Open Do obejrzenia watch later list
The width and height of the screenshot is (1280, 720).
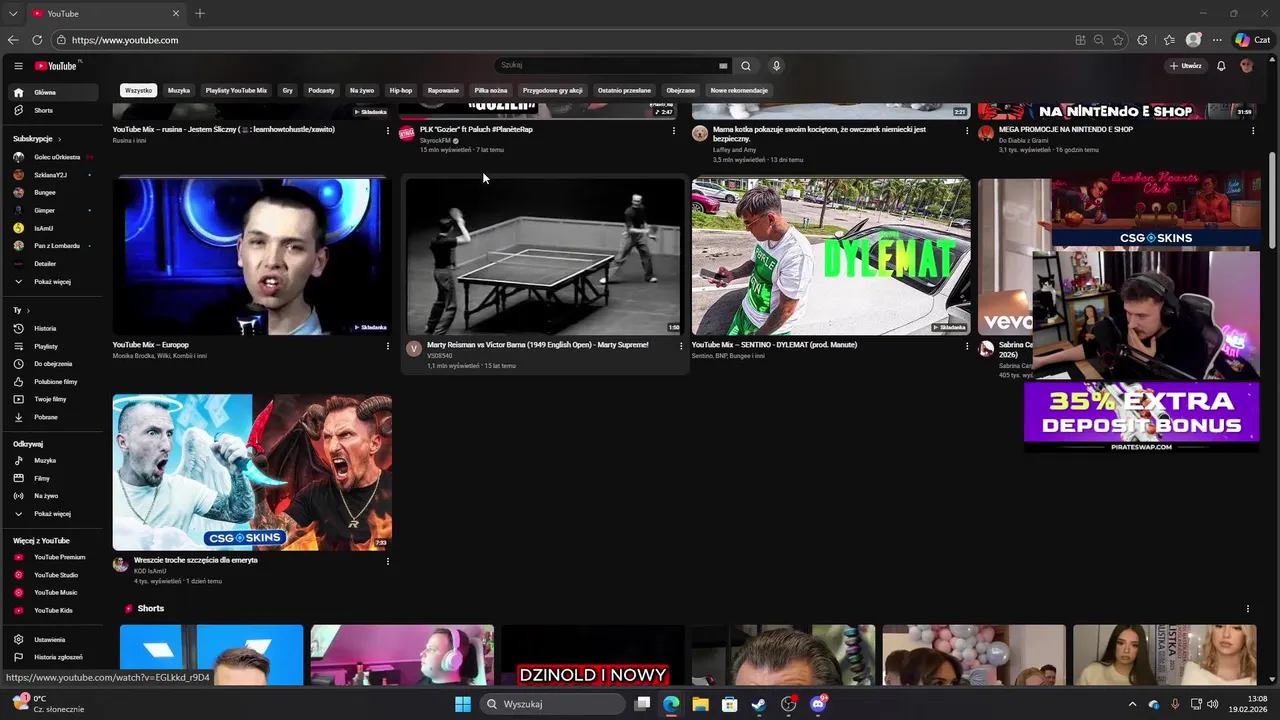pos(52,364)
